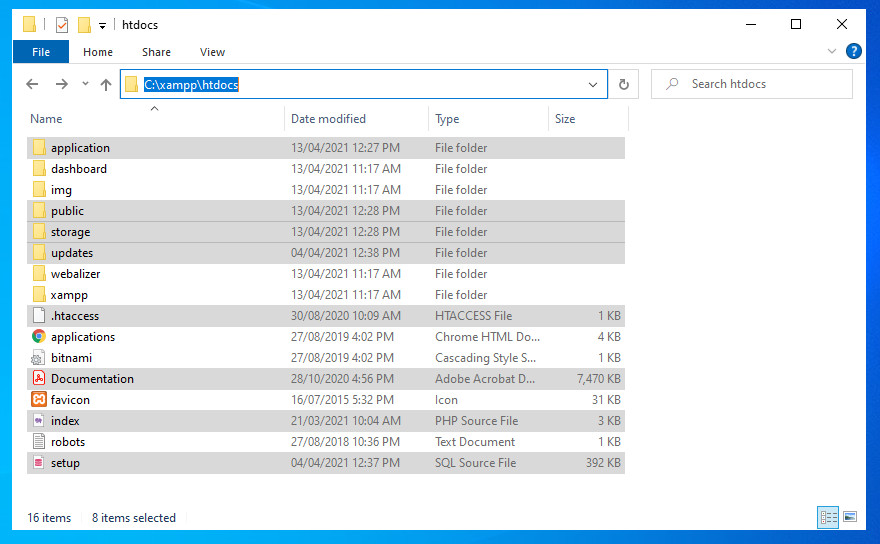
Task: Click the img folder icon
Action: click(x=39, y=190)
